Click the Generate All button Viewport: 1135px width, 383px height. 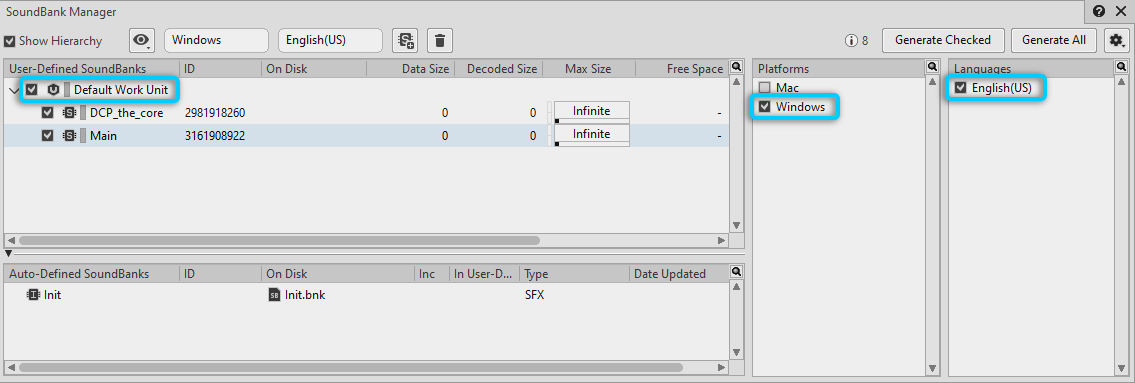click(x=1054, y=41)
